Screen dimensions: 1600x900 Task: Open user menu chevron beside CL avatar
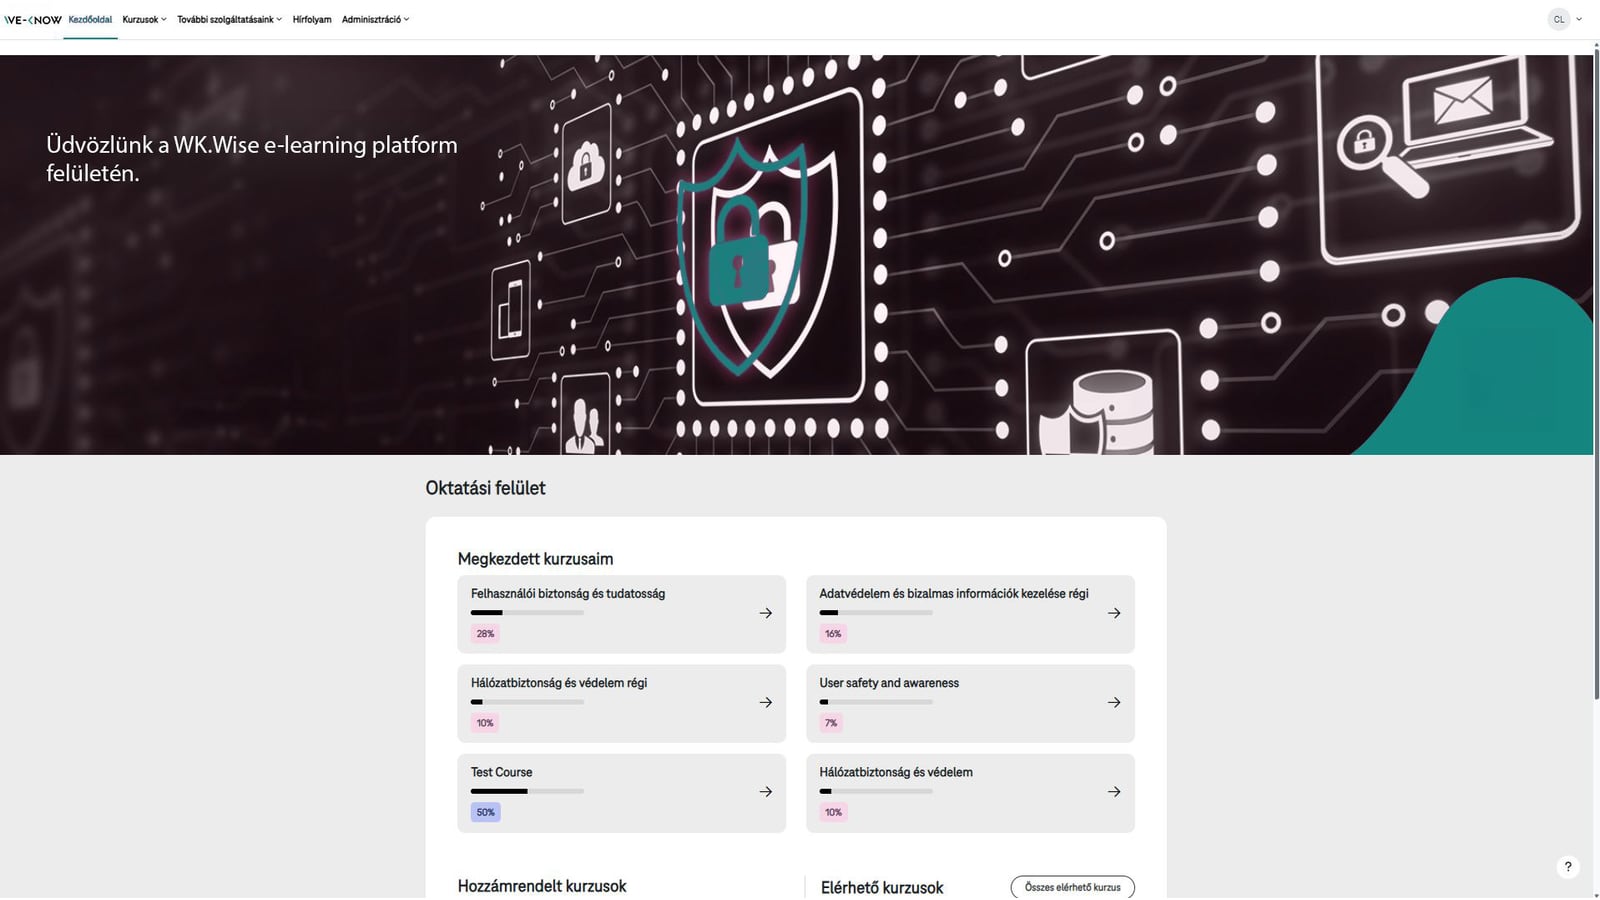(x=1580, y=19)
